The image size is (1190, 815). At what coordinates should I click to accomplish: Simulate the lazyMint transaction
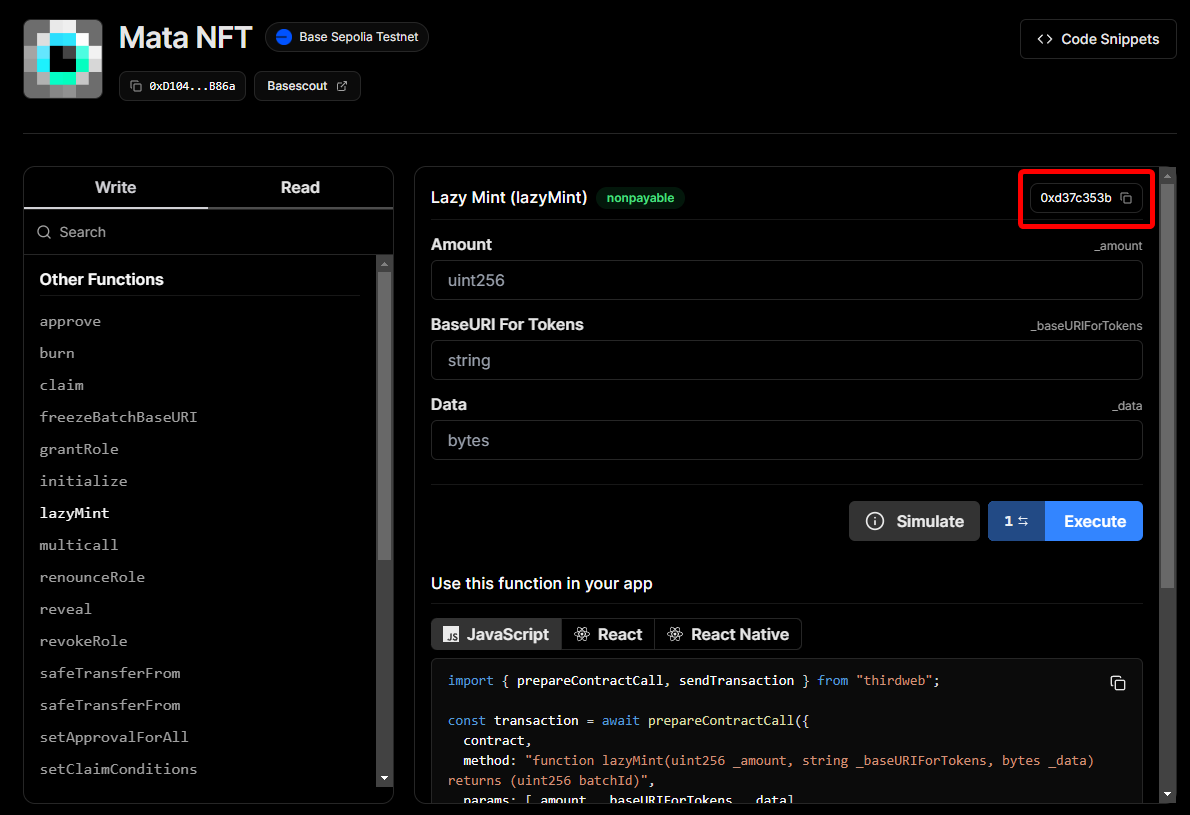pyautogui.click(x=914, y=521)
